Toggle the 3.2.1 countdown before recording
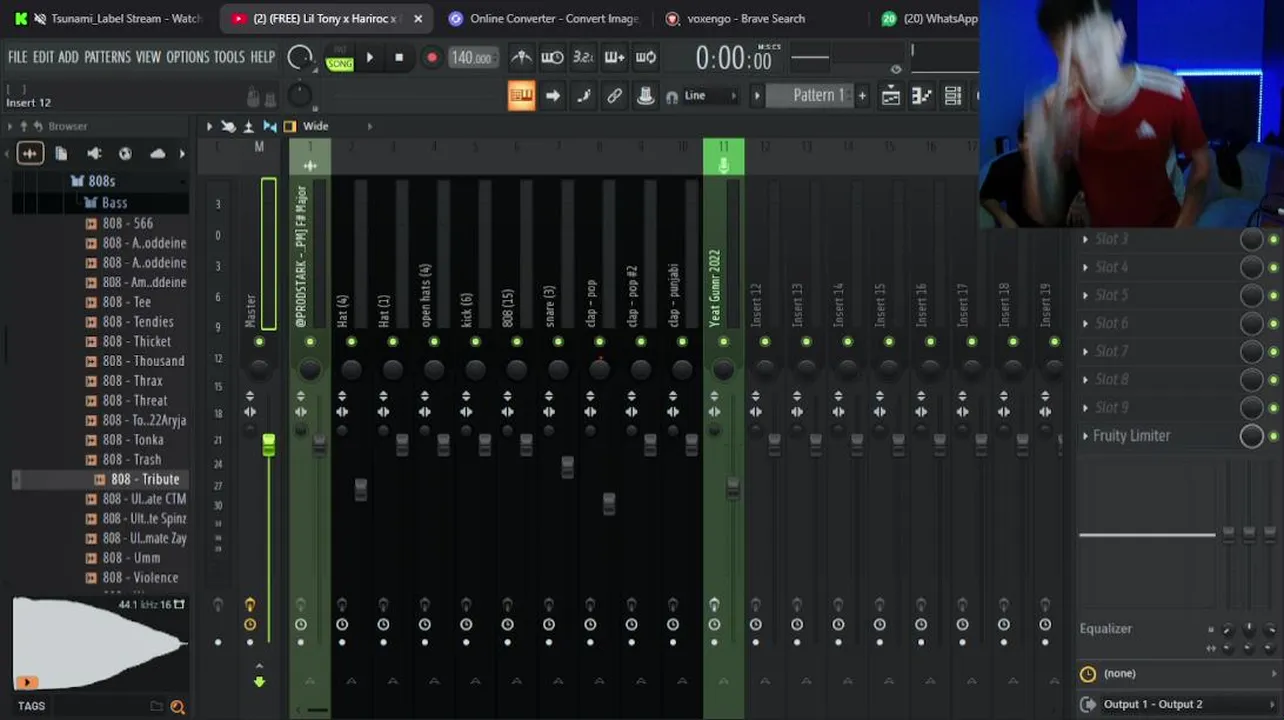This screenshot has height=720, width=1284. point(583,57)
